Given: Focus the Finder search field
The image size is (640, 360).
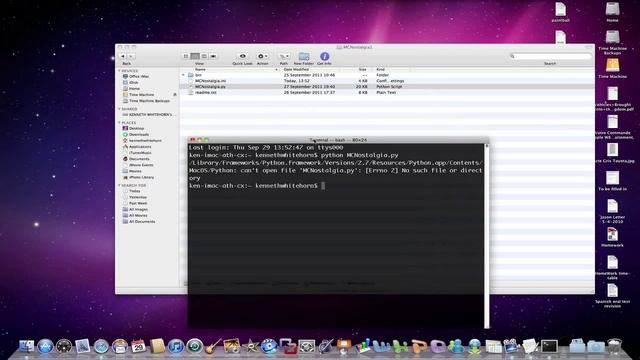Looking at the screenshot, I should click(x=550, y=56).
